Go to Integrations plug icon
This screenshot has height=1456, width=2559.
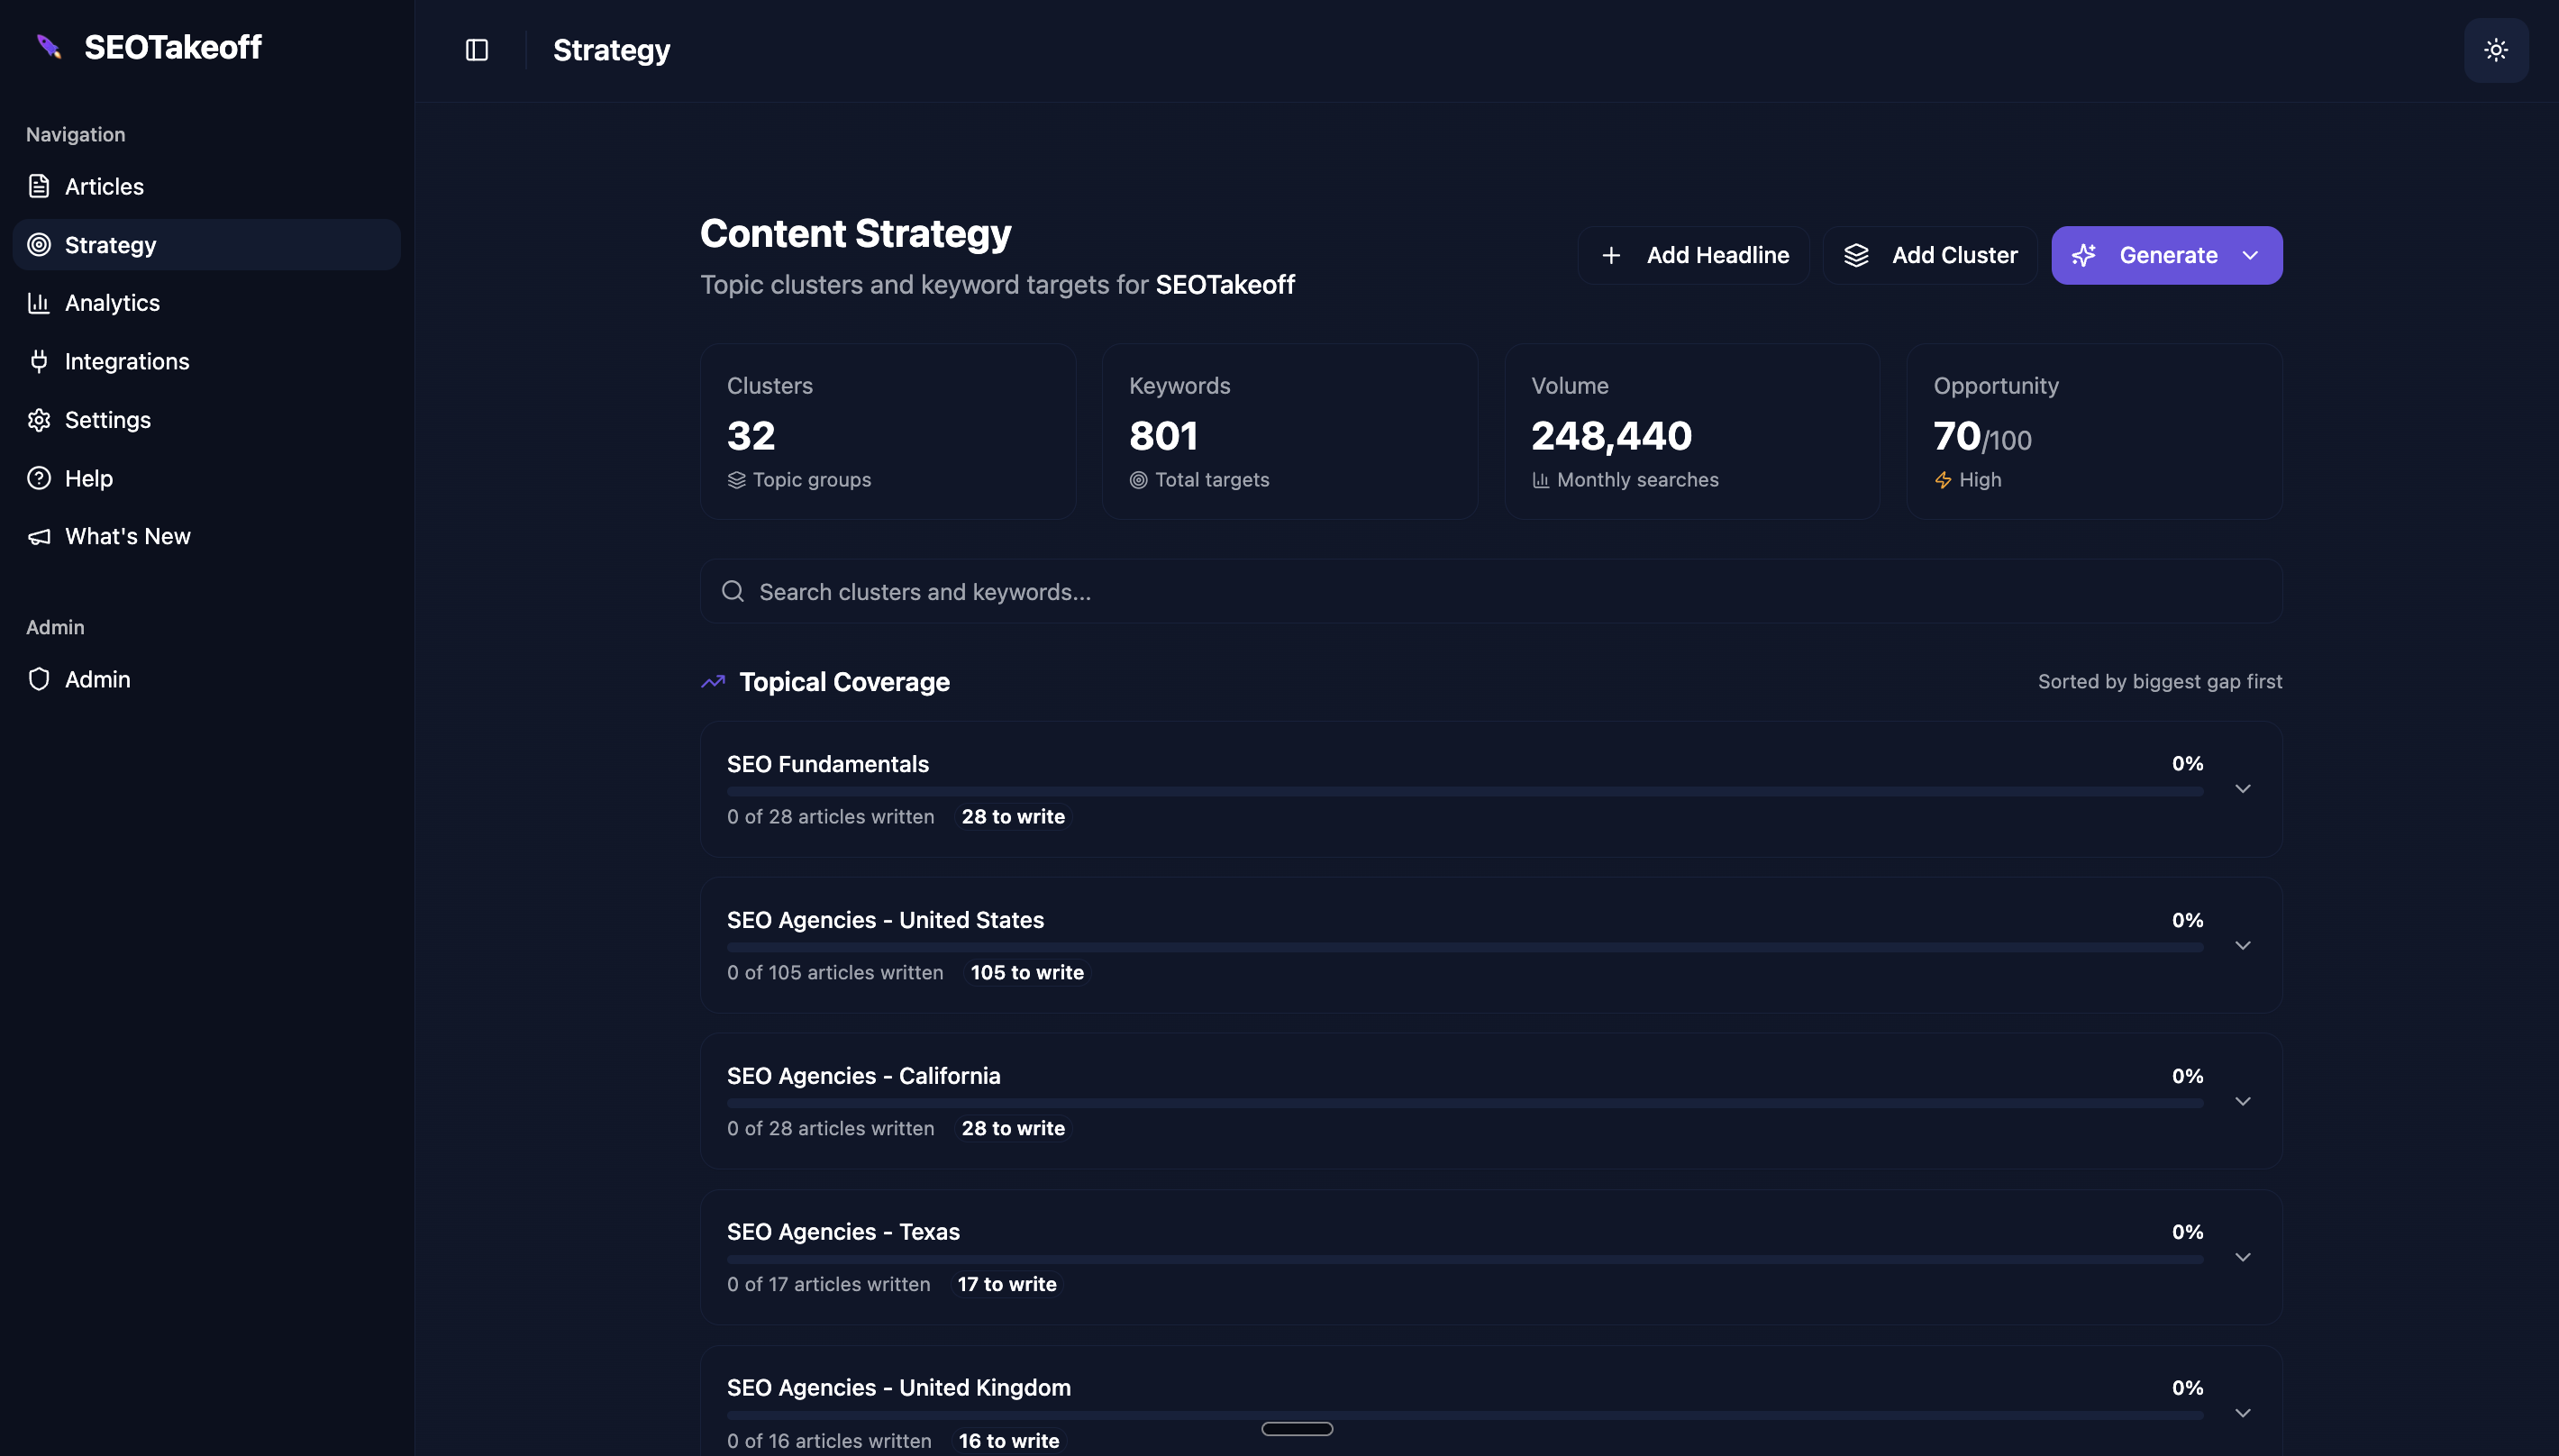39,361
